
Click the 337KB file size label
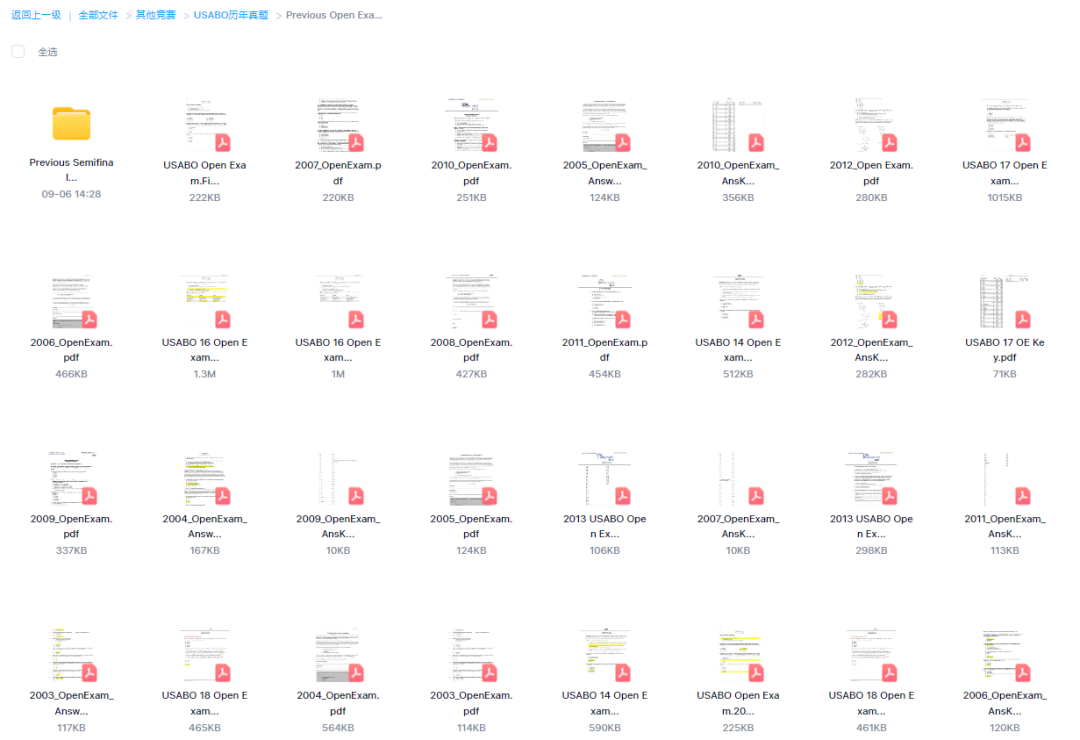71,551
